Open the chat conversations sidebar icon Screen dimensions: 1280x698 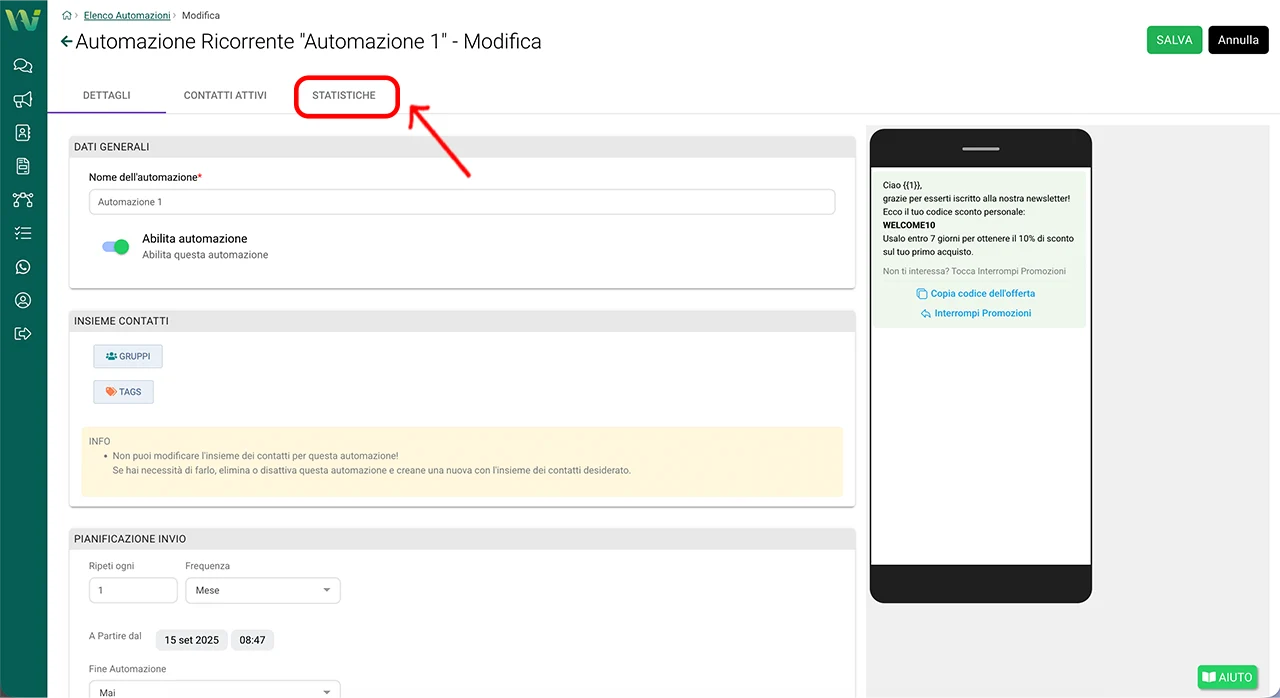22,66
